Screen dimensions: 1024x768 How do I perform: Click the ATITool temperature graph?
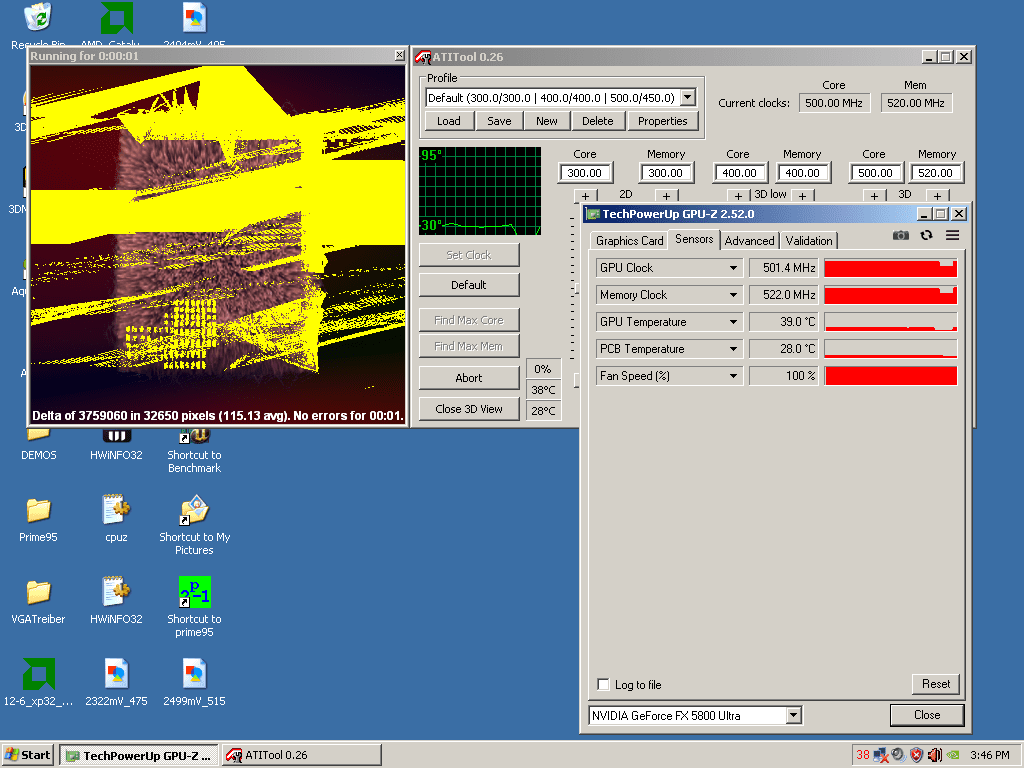click(480, 191)
